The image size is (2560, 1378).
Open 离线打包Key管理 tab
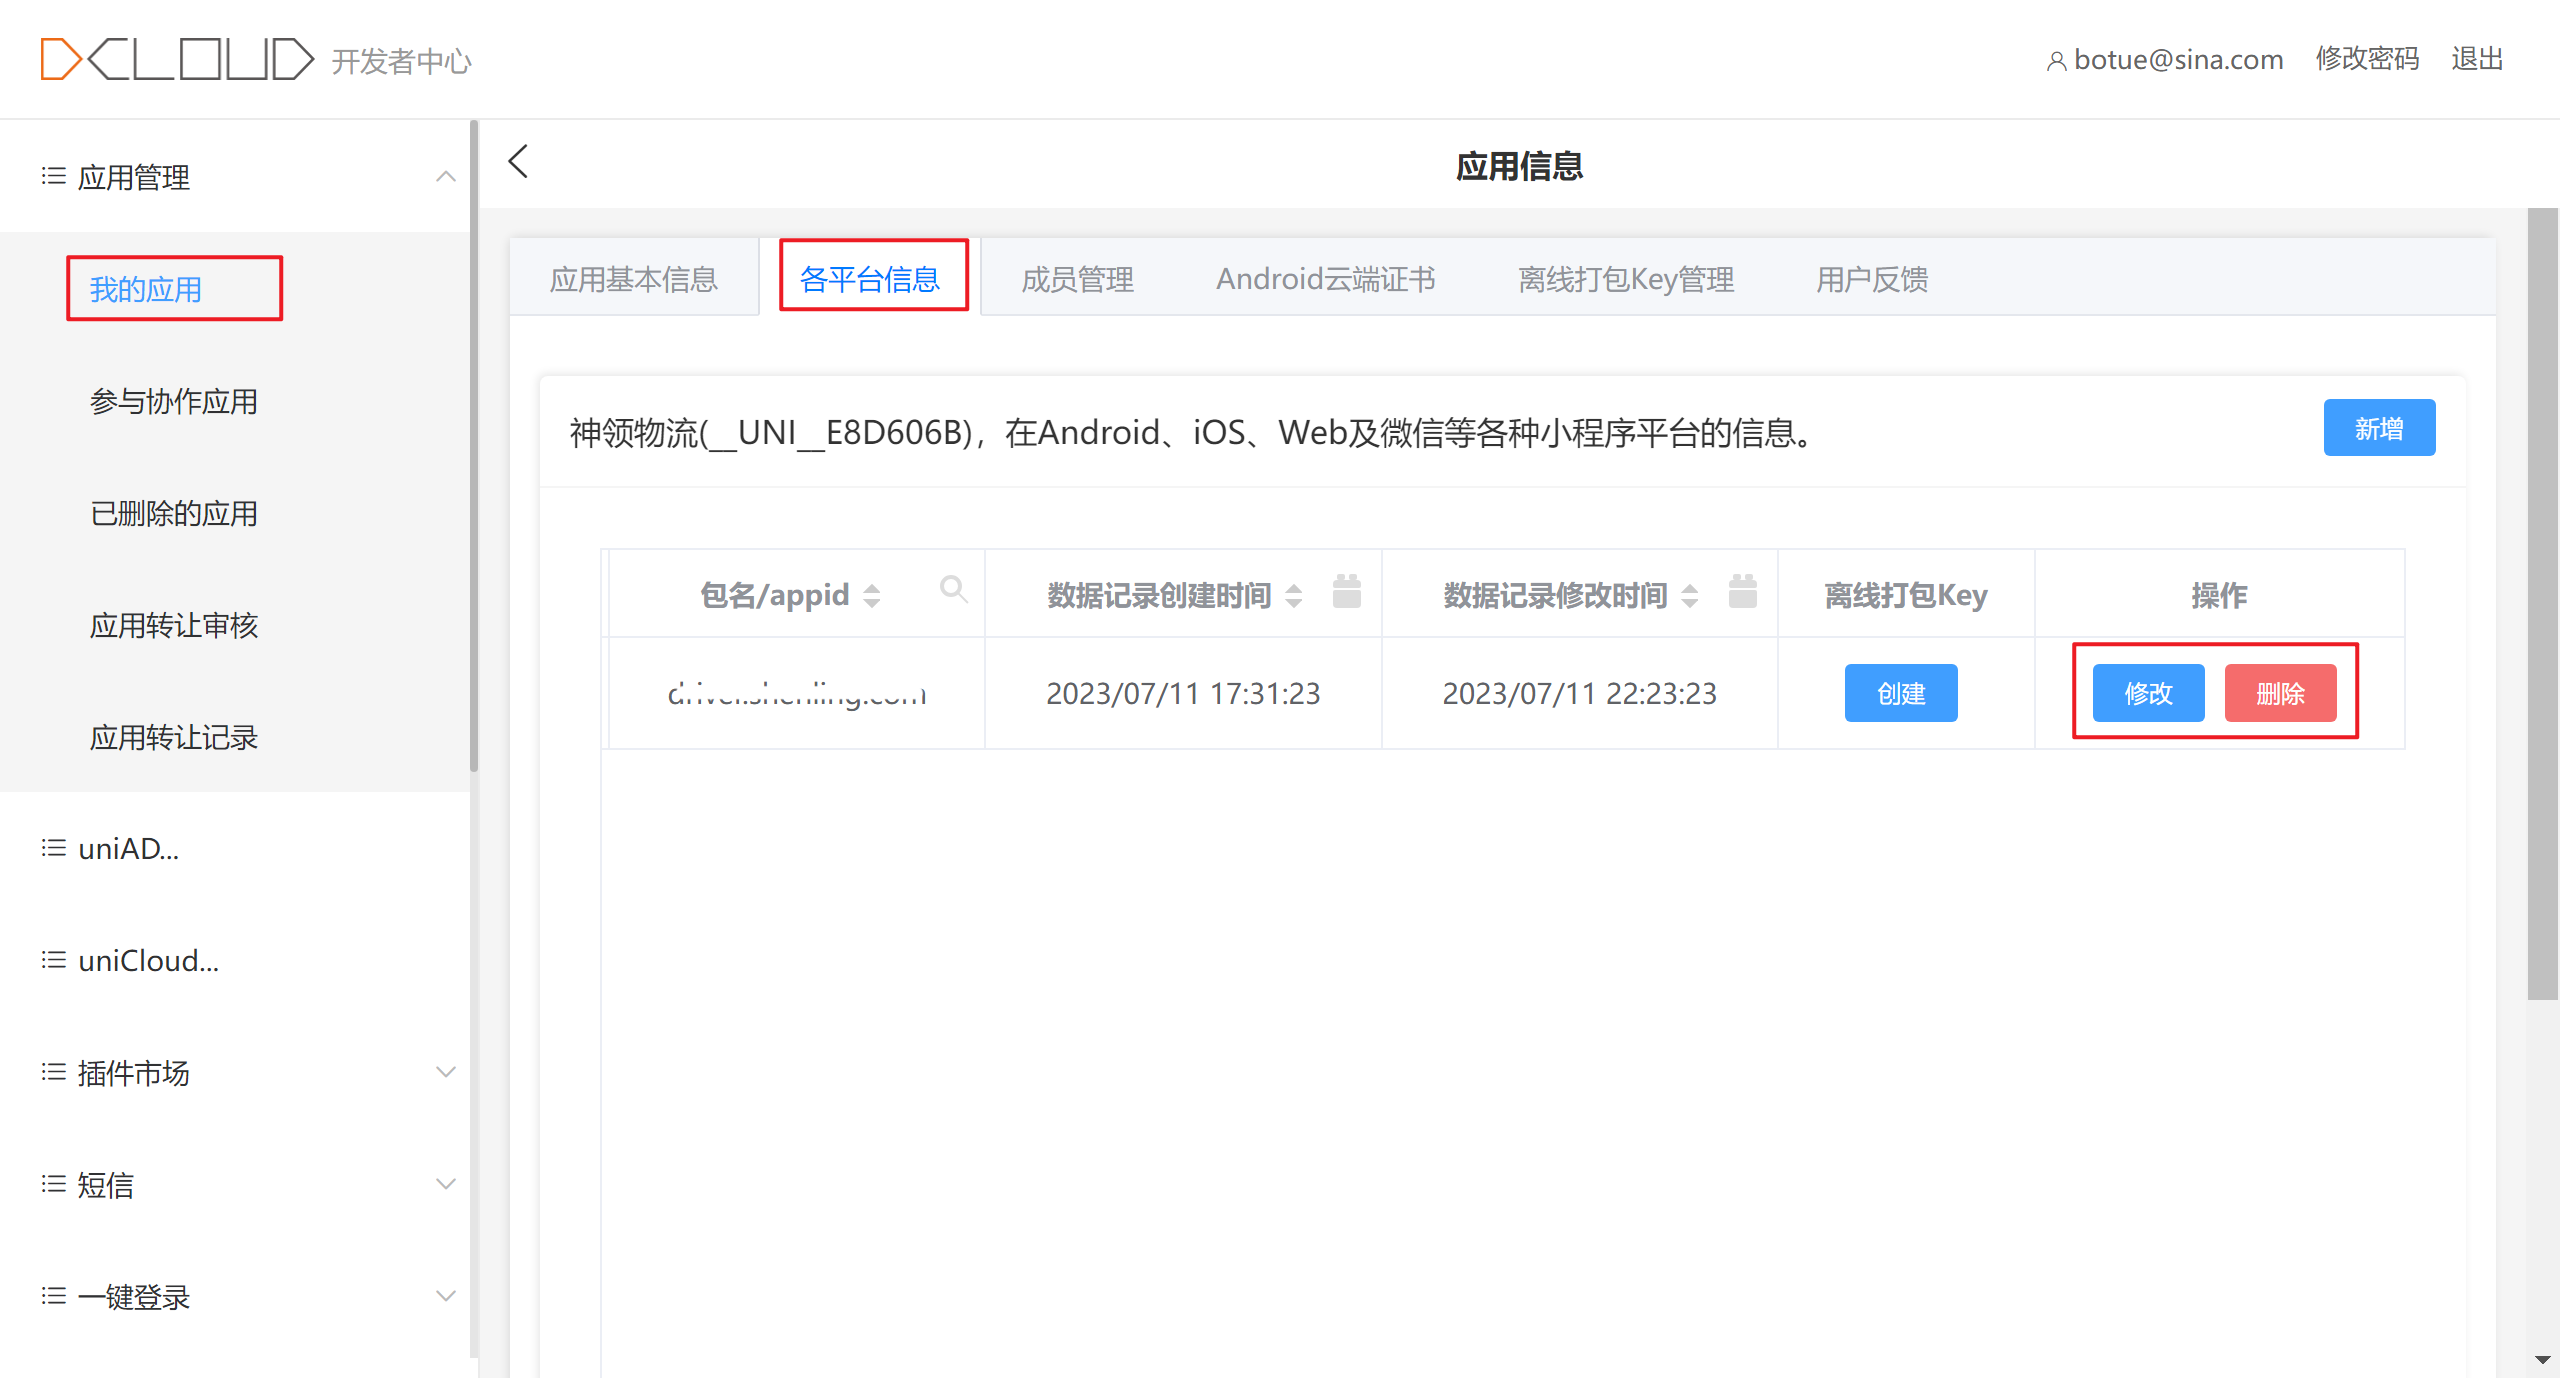pos(1626,279)
